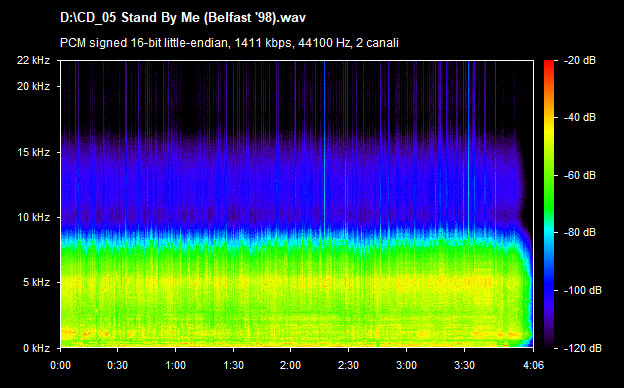Click the 20 kHz frequency axis label
This screenshot has width=624, height=388.
coord(33,86)
